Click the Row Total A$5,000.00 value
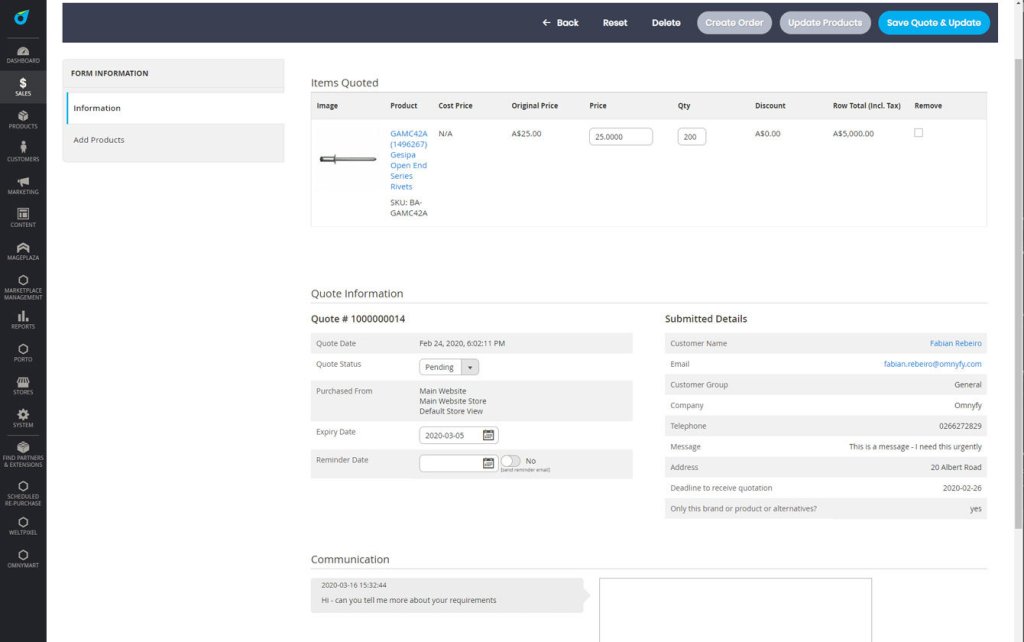 [853, 134]
